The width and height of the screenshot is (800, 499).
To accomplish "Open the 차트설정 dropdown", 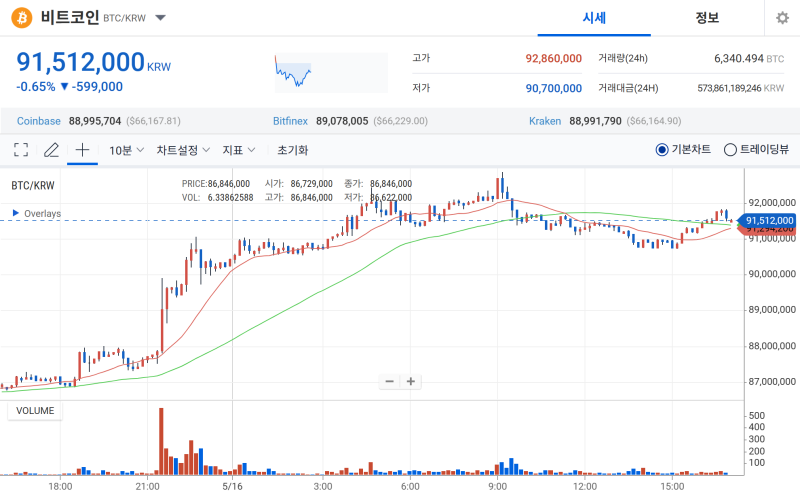I will [x=183, y=150].
